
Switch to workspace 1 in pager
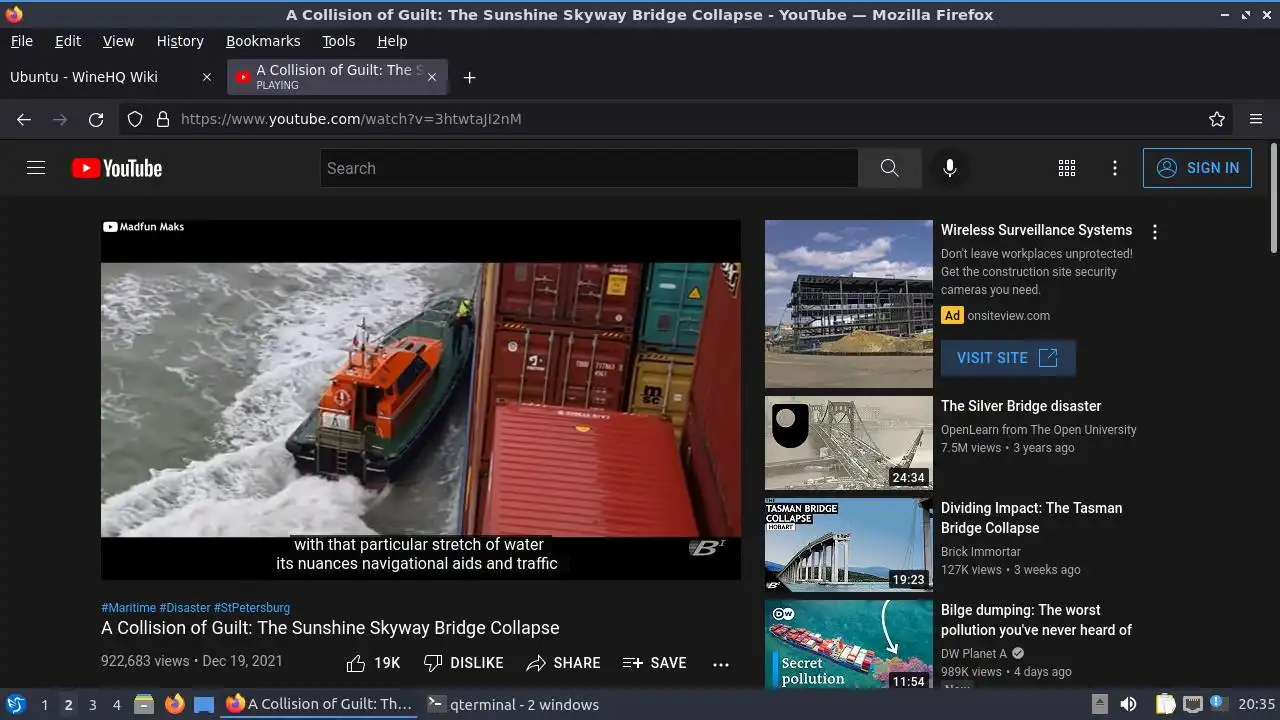click(44, 705)
